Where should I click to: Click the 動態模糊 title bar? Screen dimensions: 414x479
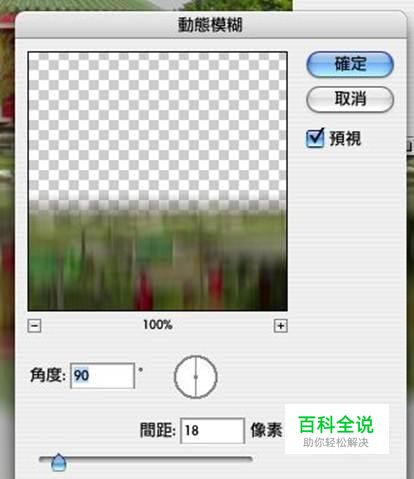point(211,25)
